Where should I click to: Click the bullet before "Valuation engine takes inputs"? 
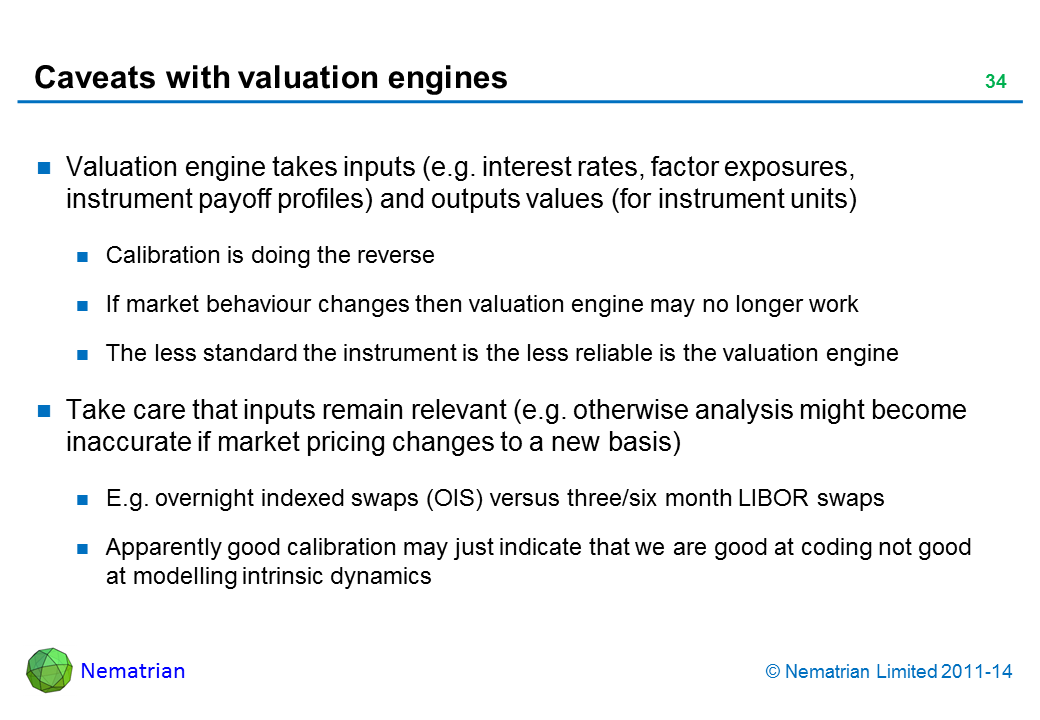point(45,167)
